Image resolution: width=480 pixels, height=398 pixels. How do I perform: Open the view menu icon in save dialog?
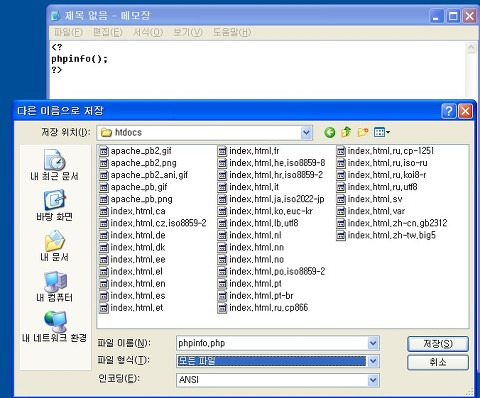(382, 132)
